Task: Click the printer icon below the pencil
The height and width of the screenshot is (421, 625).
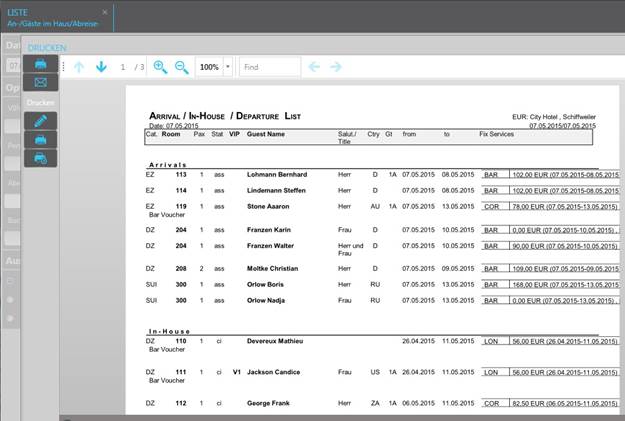Action: click(41, 140)
